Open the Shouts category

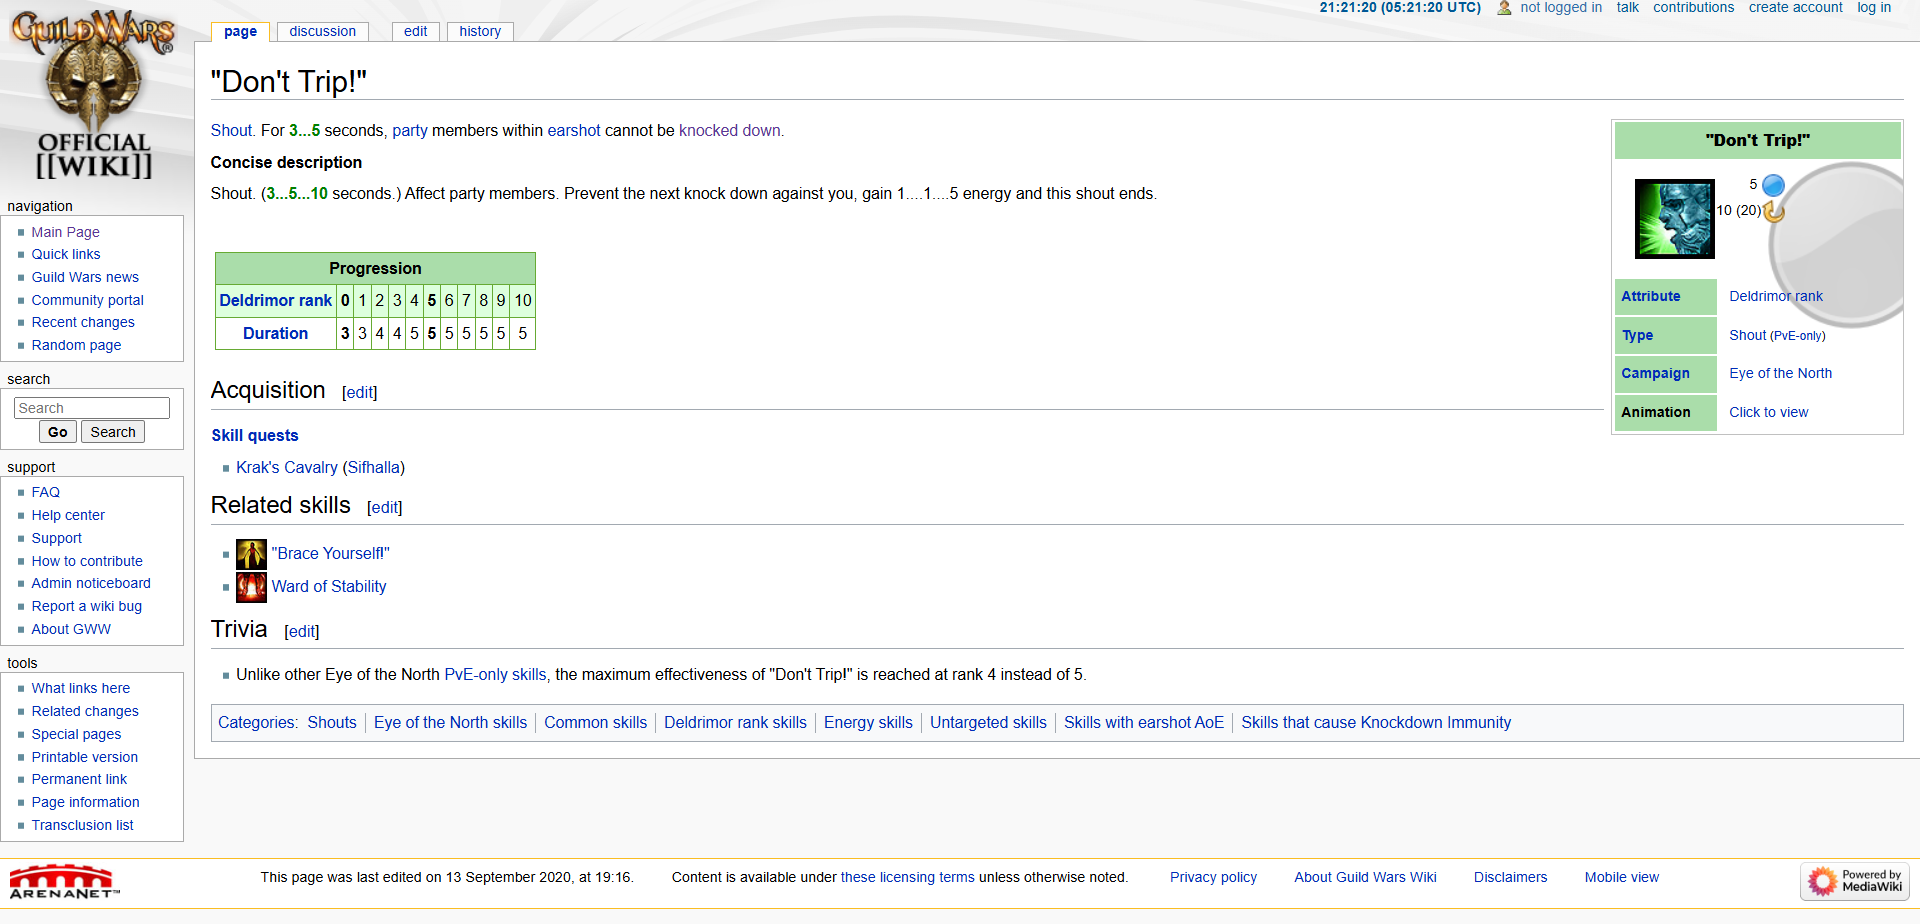(332, 722)
